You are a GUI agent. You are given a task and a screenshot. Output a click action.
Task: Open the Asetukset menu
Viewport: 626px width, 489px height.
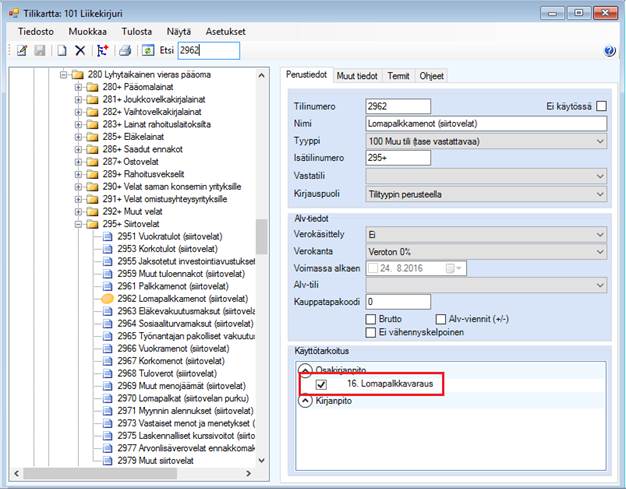[x=226, y=32]
